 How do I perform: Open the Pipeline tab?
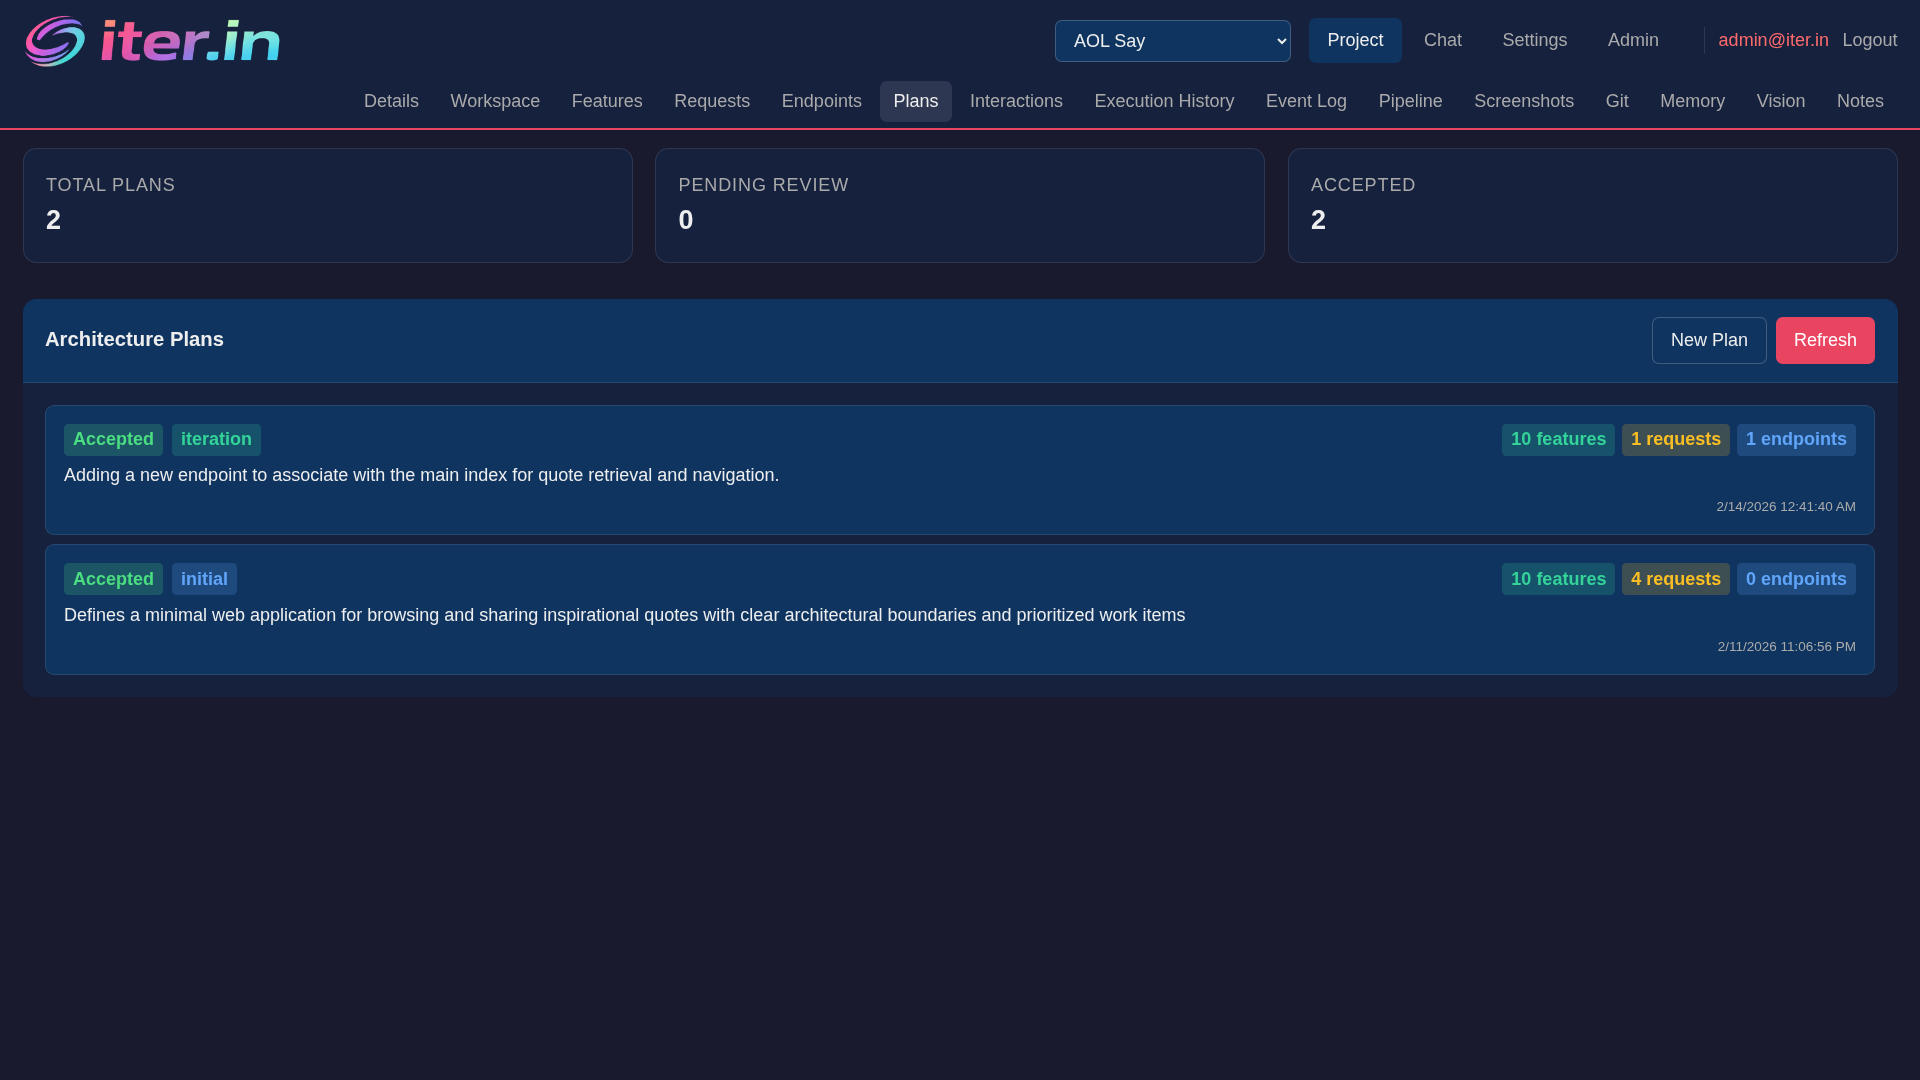click(1409, 101)
